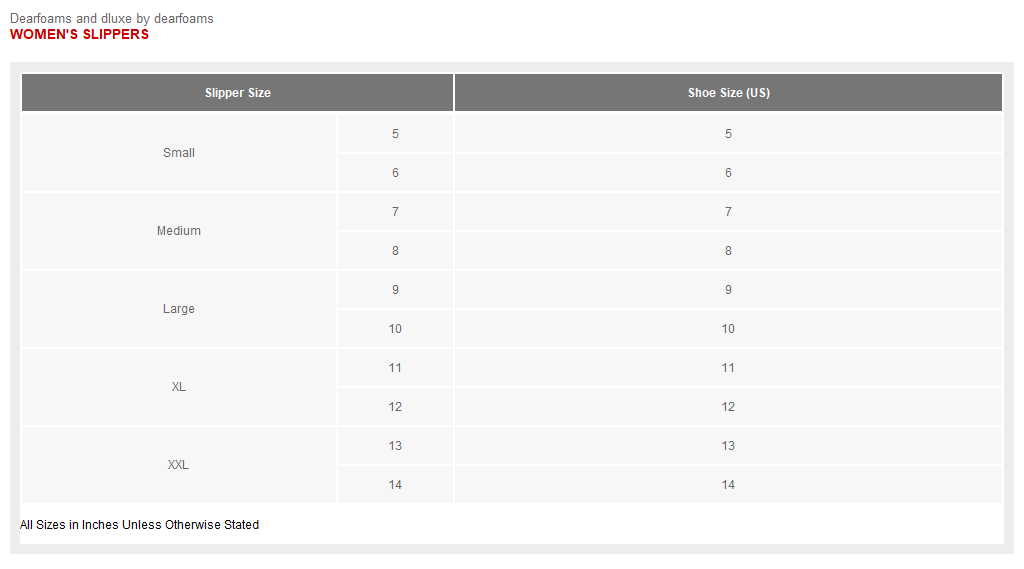Click the Large size row label

click(x=179, y=309)
